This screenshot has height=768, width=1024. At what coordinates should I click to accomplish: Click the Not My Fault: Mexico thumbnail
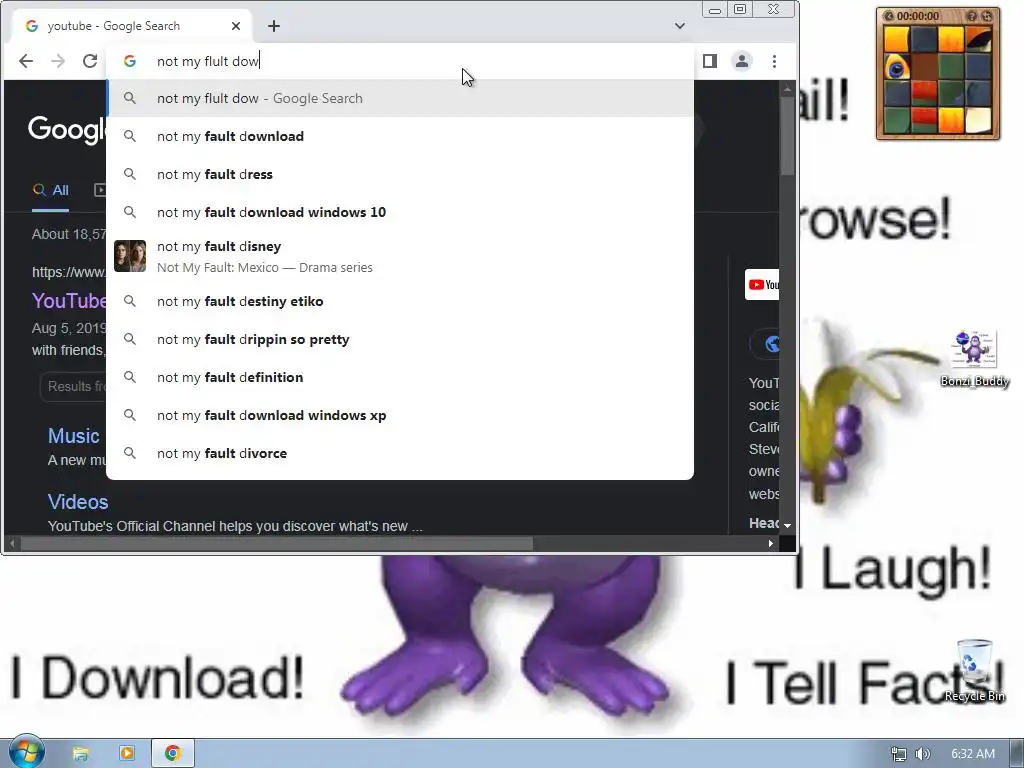pyautogui.click(x=130, y=256)
